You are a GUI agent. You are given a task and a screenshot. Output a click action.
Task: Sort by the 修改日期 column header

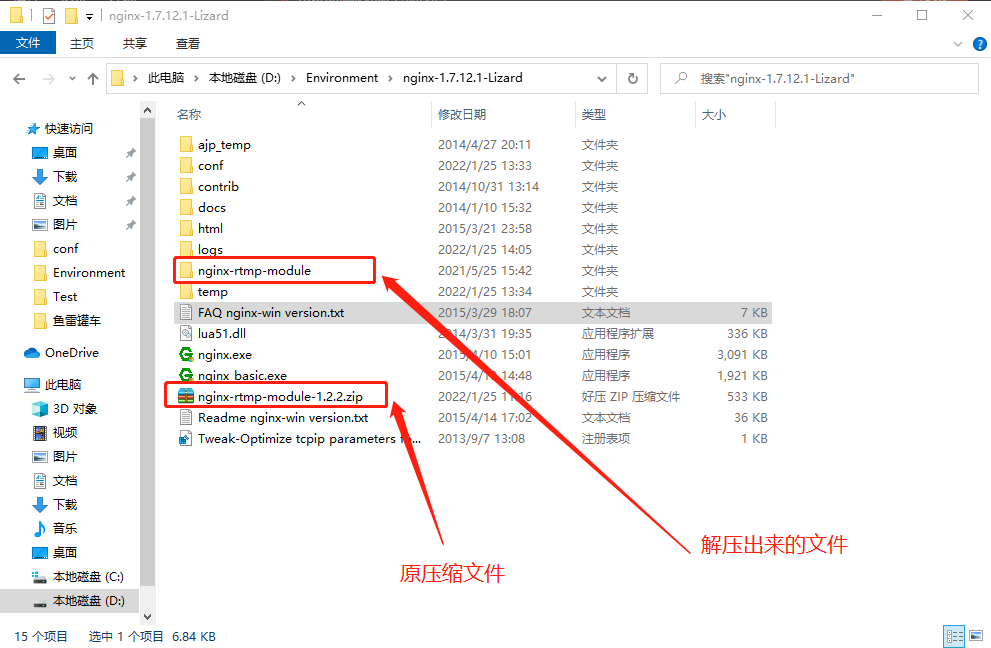(462, 114)
